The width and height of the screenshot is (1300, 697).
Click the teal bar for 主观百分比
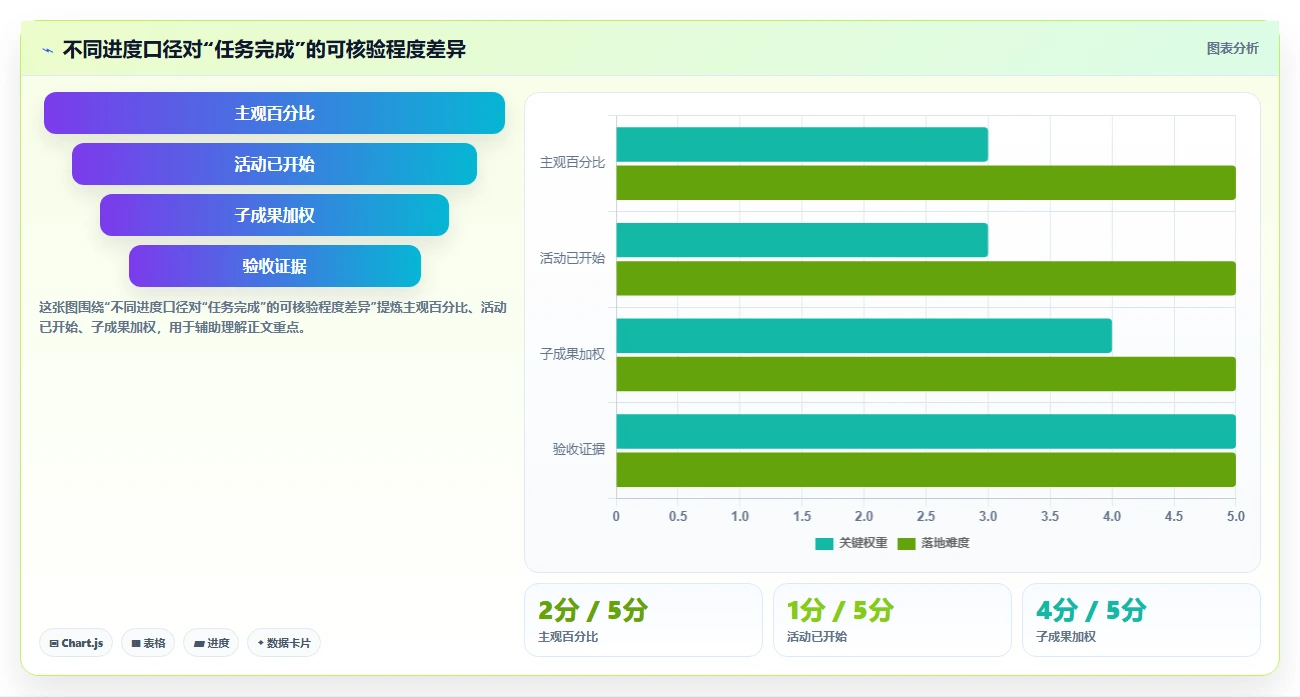[802, 144]
